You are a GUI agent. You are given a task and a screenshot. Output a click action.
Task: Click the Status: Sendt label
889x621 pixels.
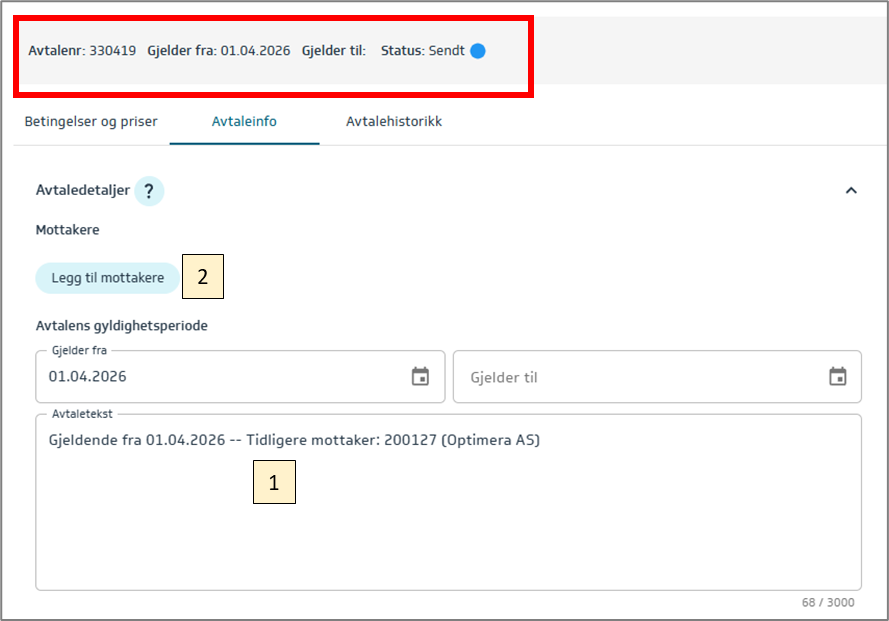(x=422, y=51)
